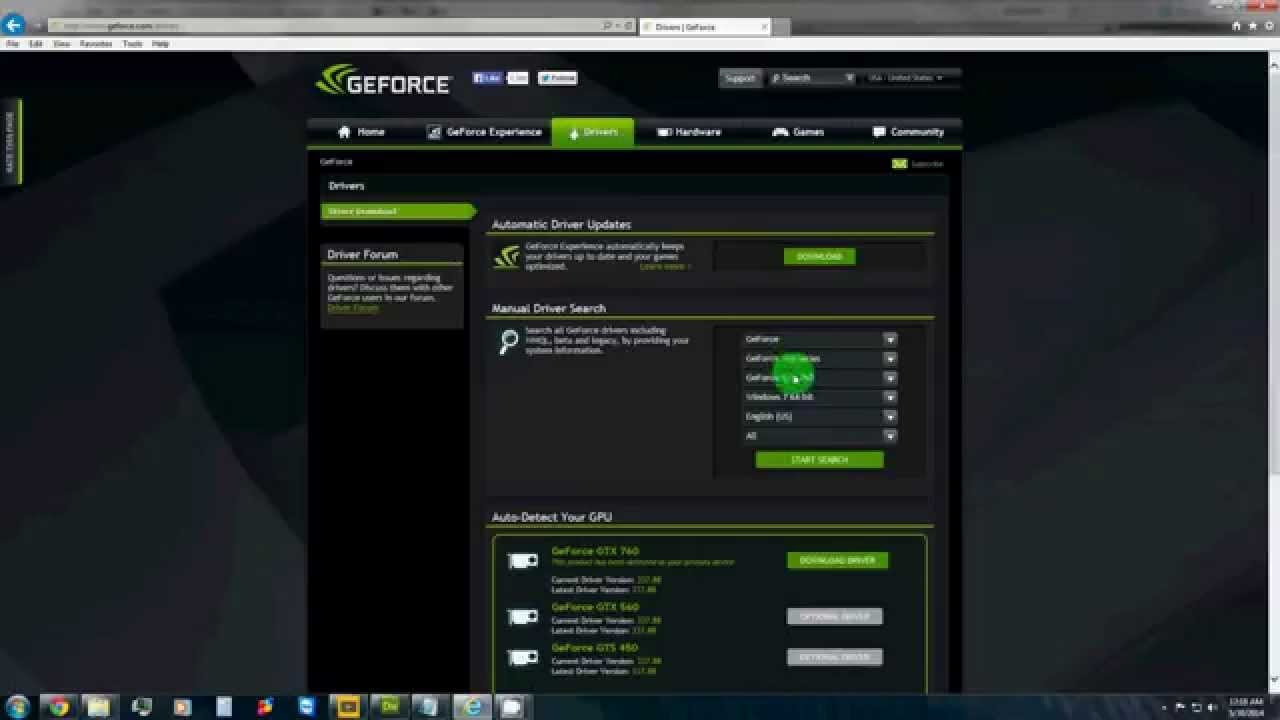This screenshot has height=720, width=1280.
Task: Open Google Chrome from the taskbar
Action: (58, 707)
